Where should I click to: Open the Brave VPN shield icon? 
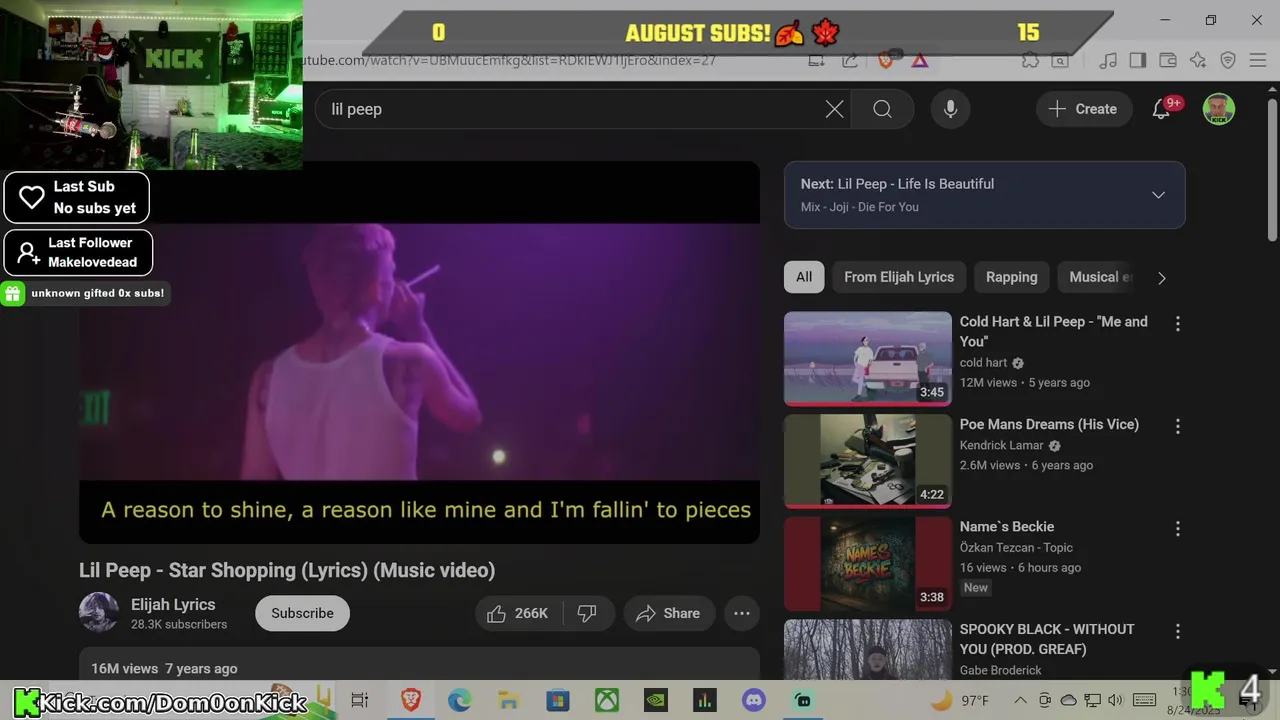[1228, 61]
